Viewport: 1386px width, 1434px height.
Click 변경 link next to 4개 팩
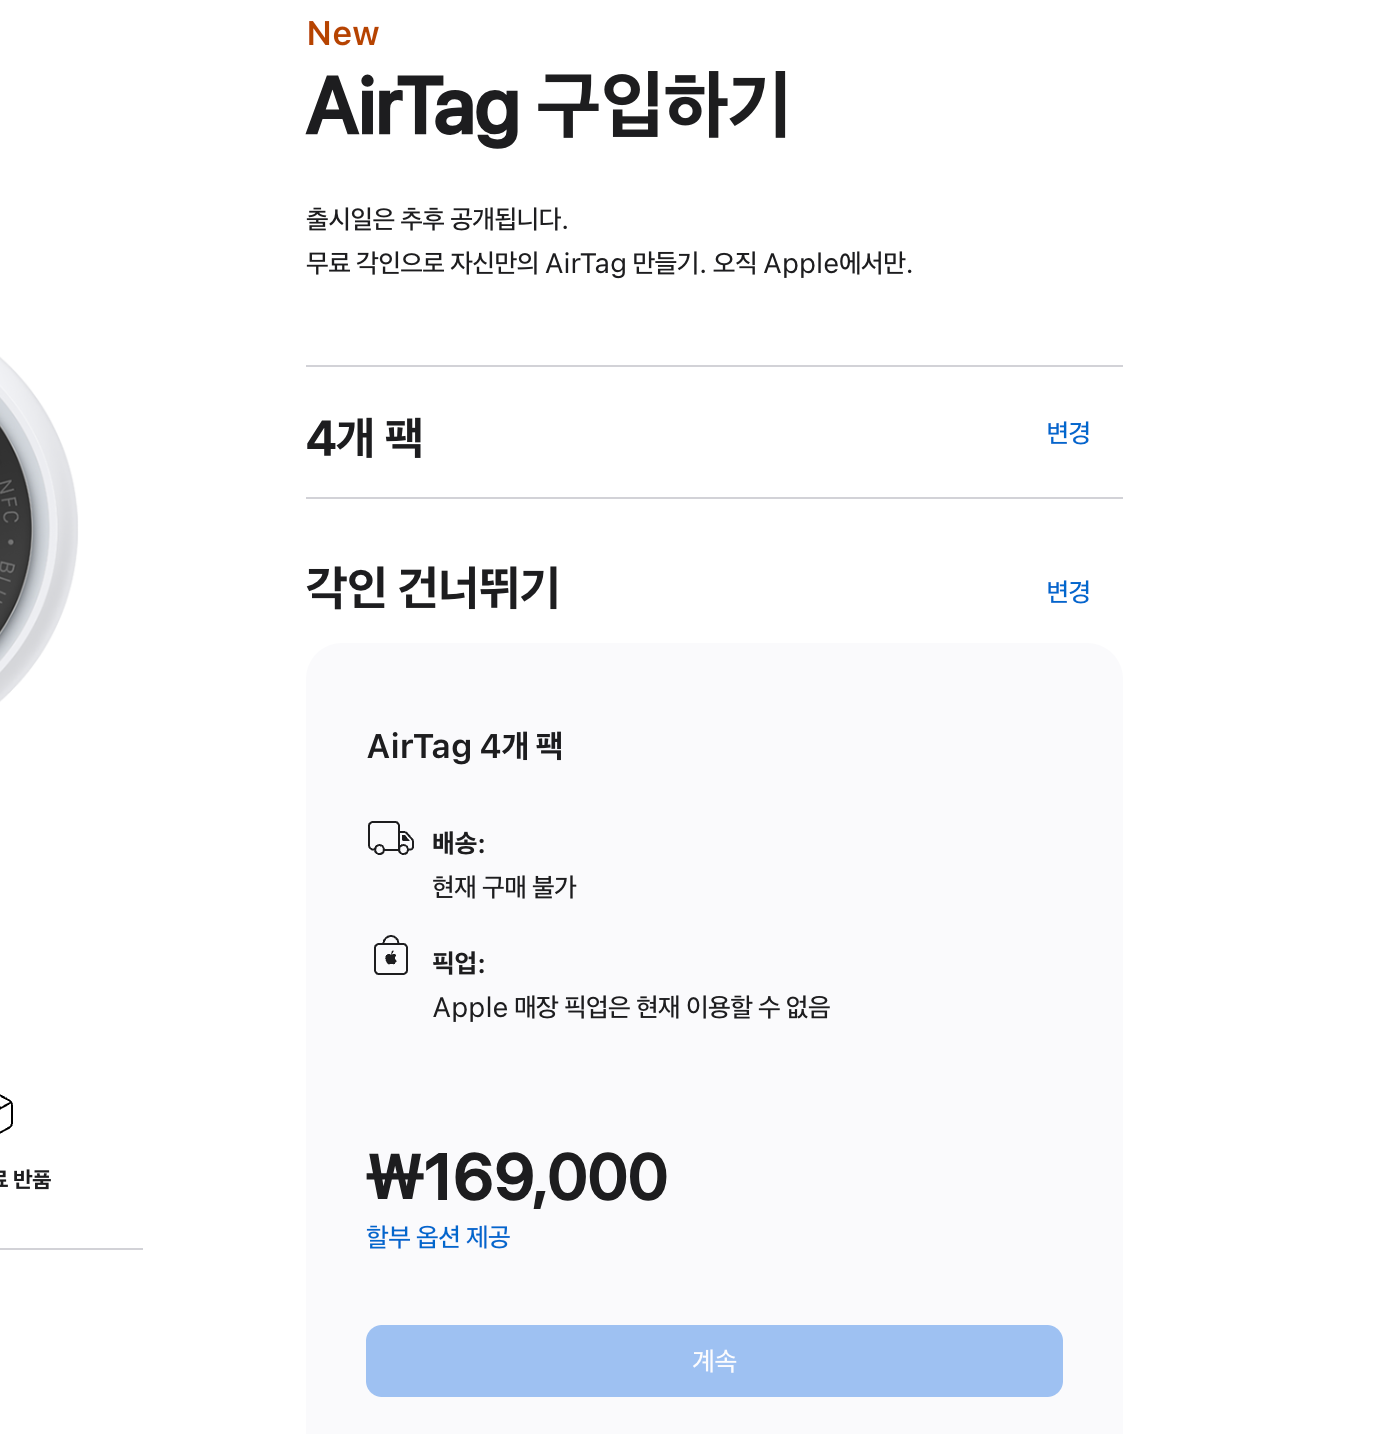1068,433
